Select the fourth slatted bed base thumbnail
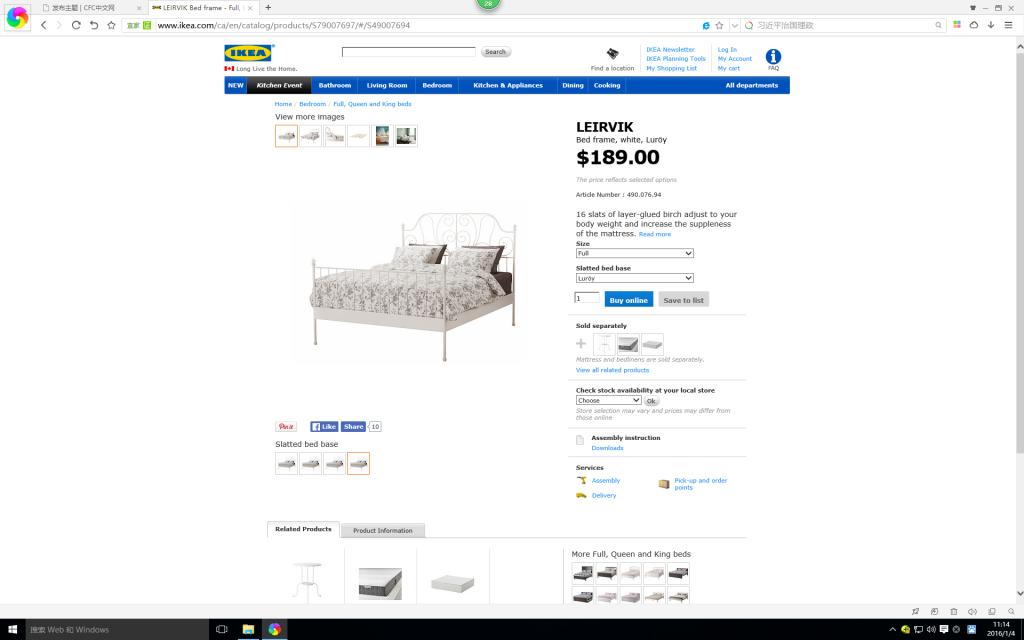1024x640 pixels. click(x=359, y=464)
